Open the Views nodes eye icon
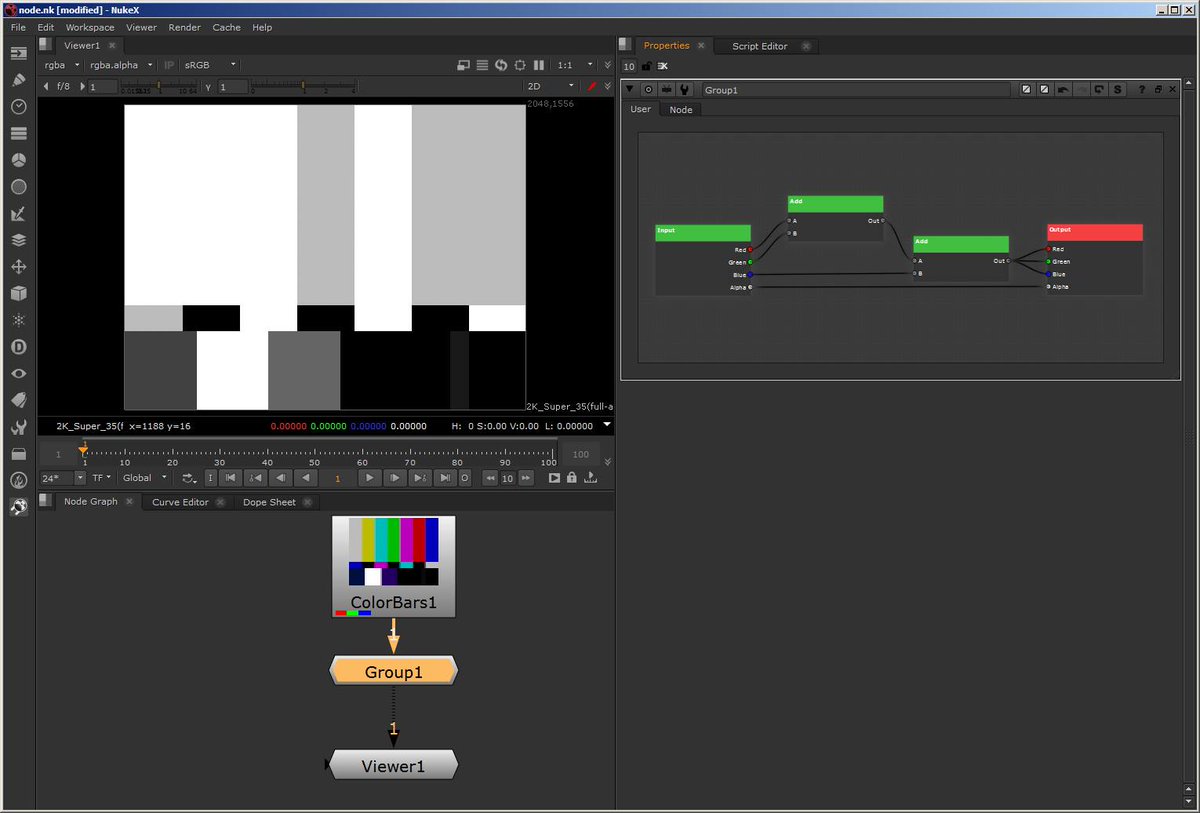The height and width of the screenshot is (813, 1200). [18, 374]
